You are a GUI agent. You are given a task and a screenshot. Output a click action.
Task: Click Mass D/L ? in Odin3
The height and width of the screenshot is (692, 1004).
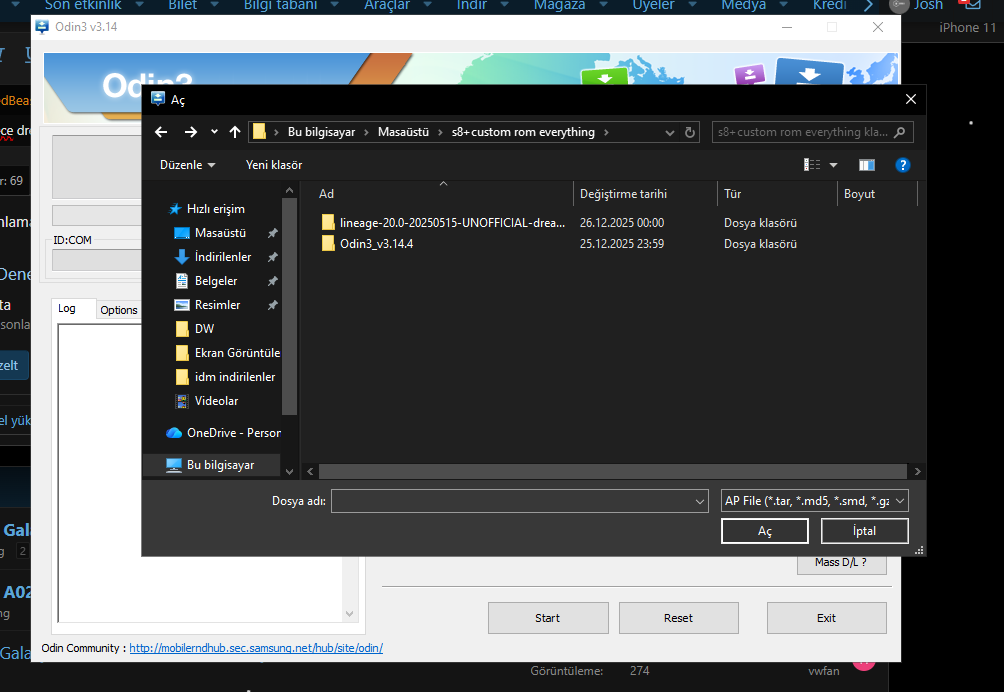tap(841, 563)
